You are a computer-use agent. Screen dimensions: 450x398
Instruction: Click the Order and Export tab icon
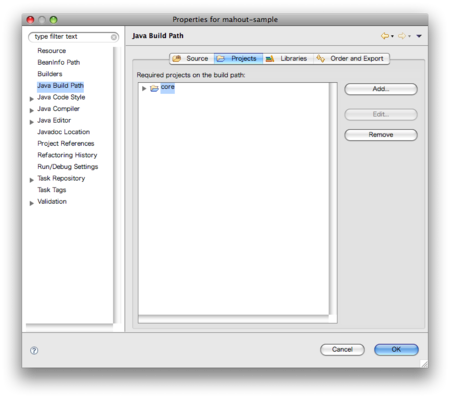tap(321, 59)
